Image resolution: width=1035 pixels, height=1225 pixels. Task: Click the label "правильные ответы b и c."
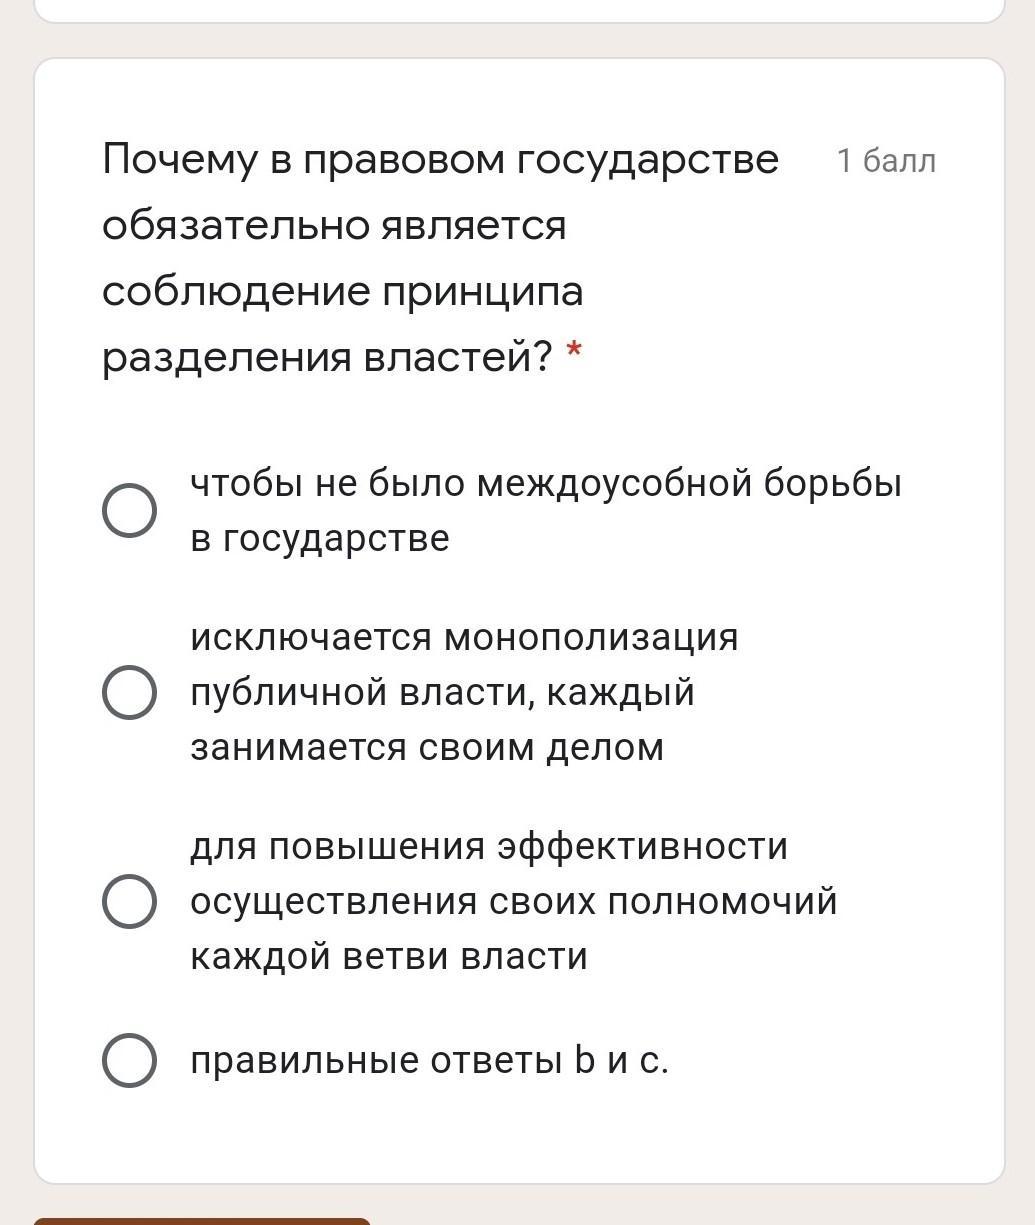click(429, 1061)
